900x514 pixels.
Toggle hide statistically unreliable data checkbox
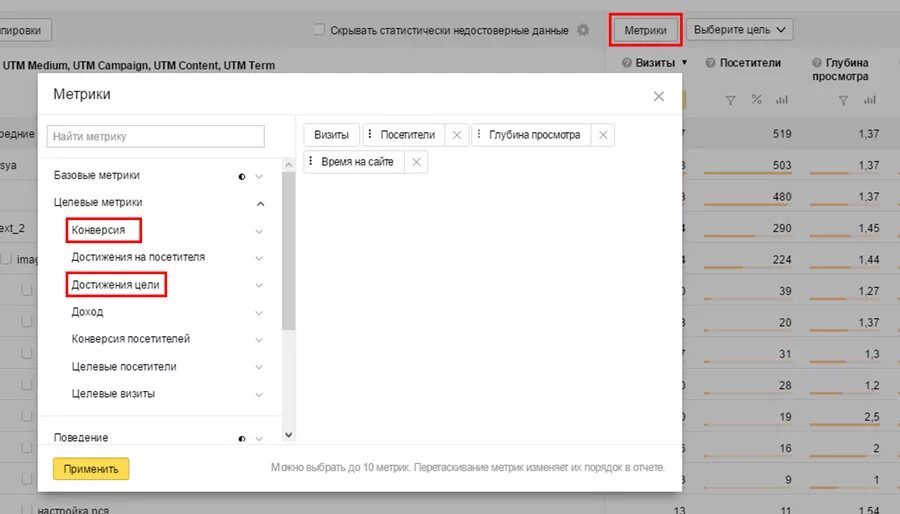click(x=319, y=29)
